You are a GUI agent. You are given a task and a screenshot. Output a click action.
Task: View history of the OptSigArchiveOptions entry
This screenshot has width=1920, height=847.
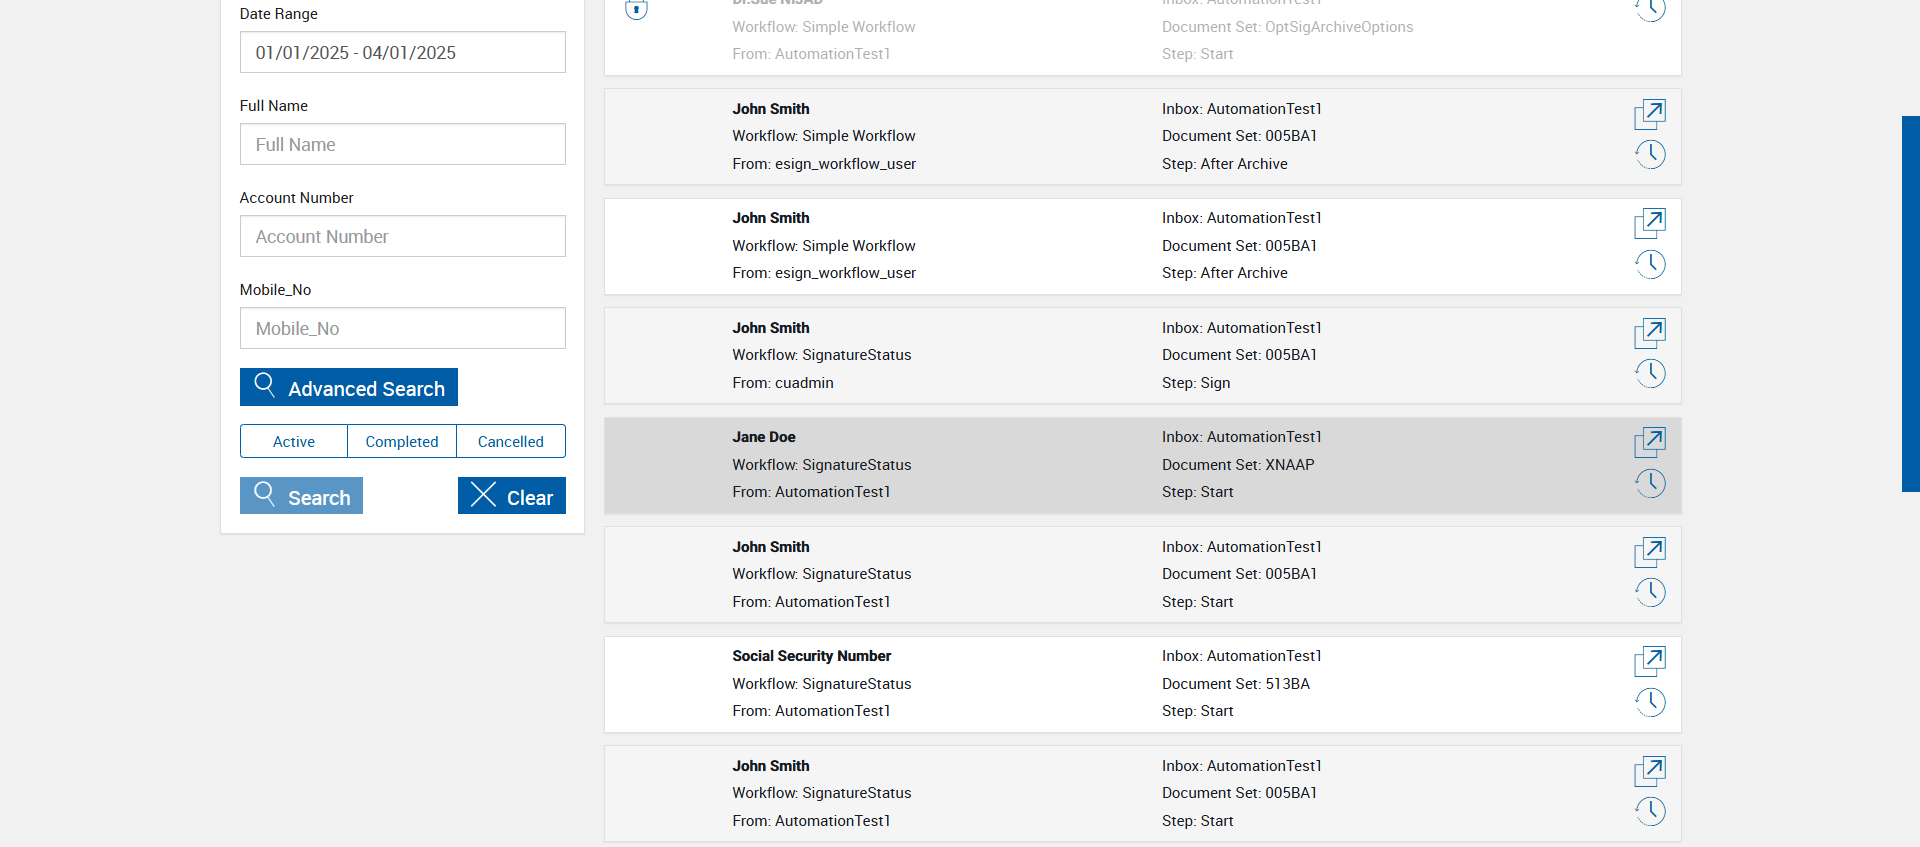click(x=1650, y=10)
